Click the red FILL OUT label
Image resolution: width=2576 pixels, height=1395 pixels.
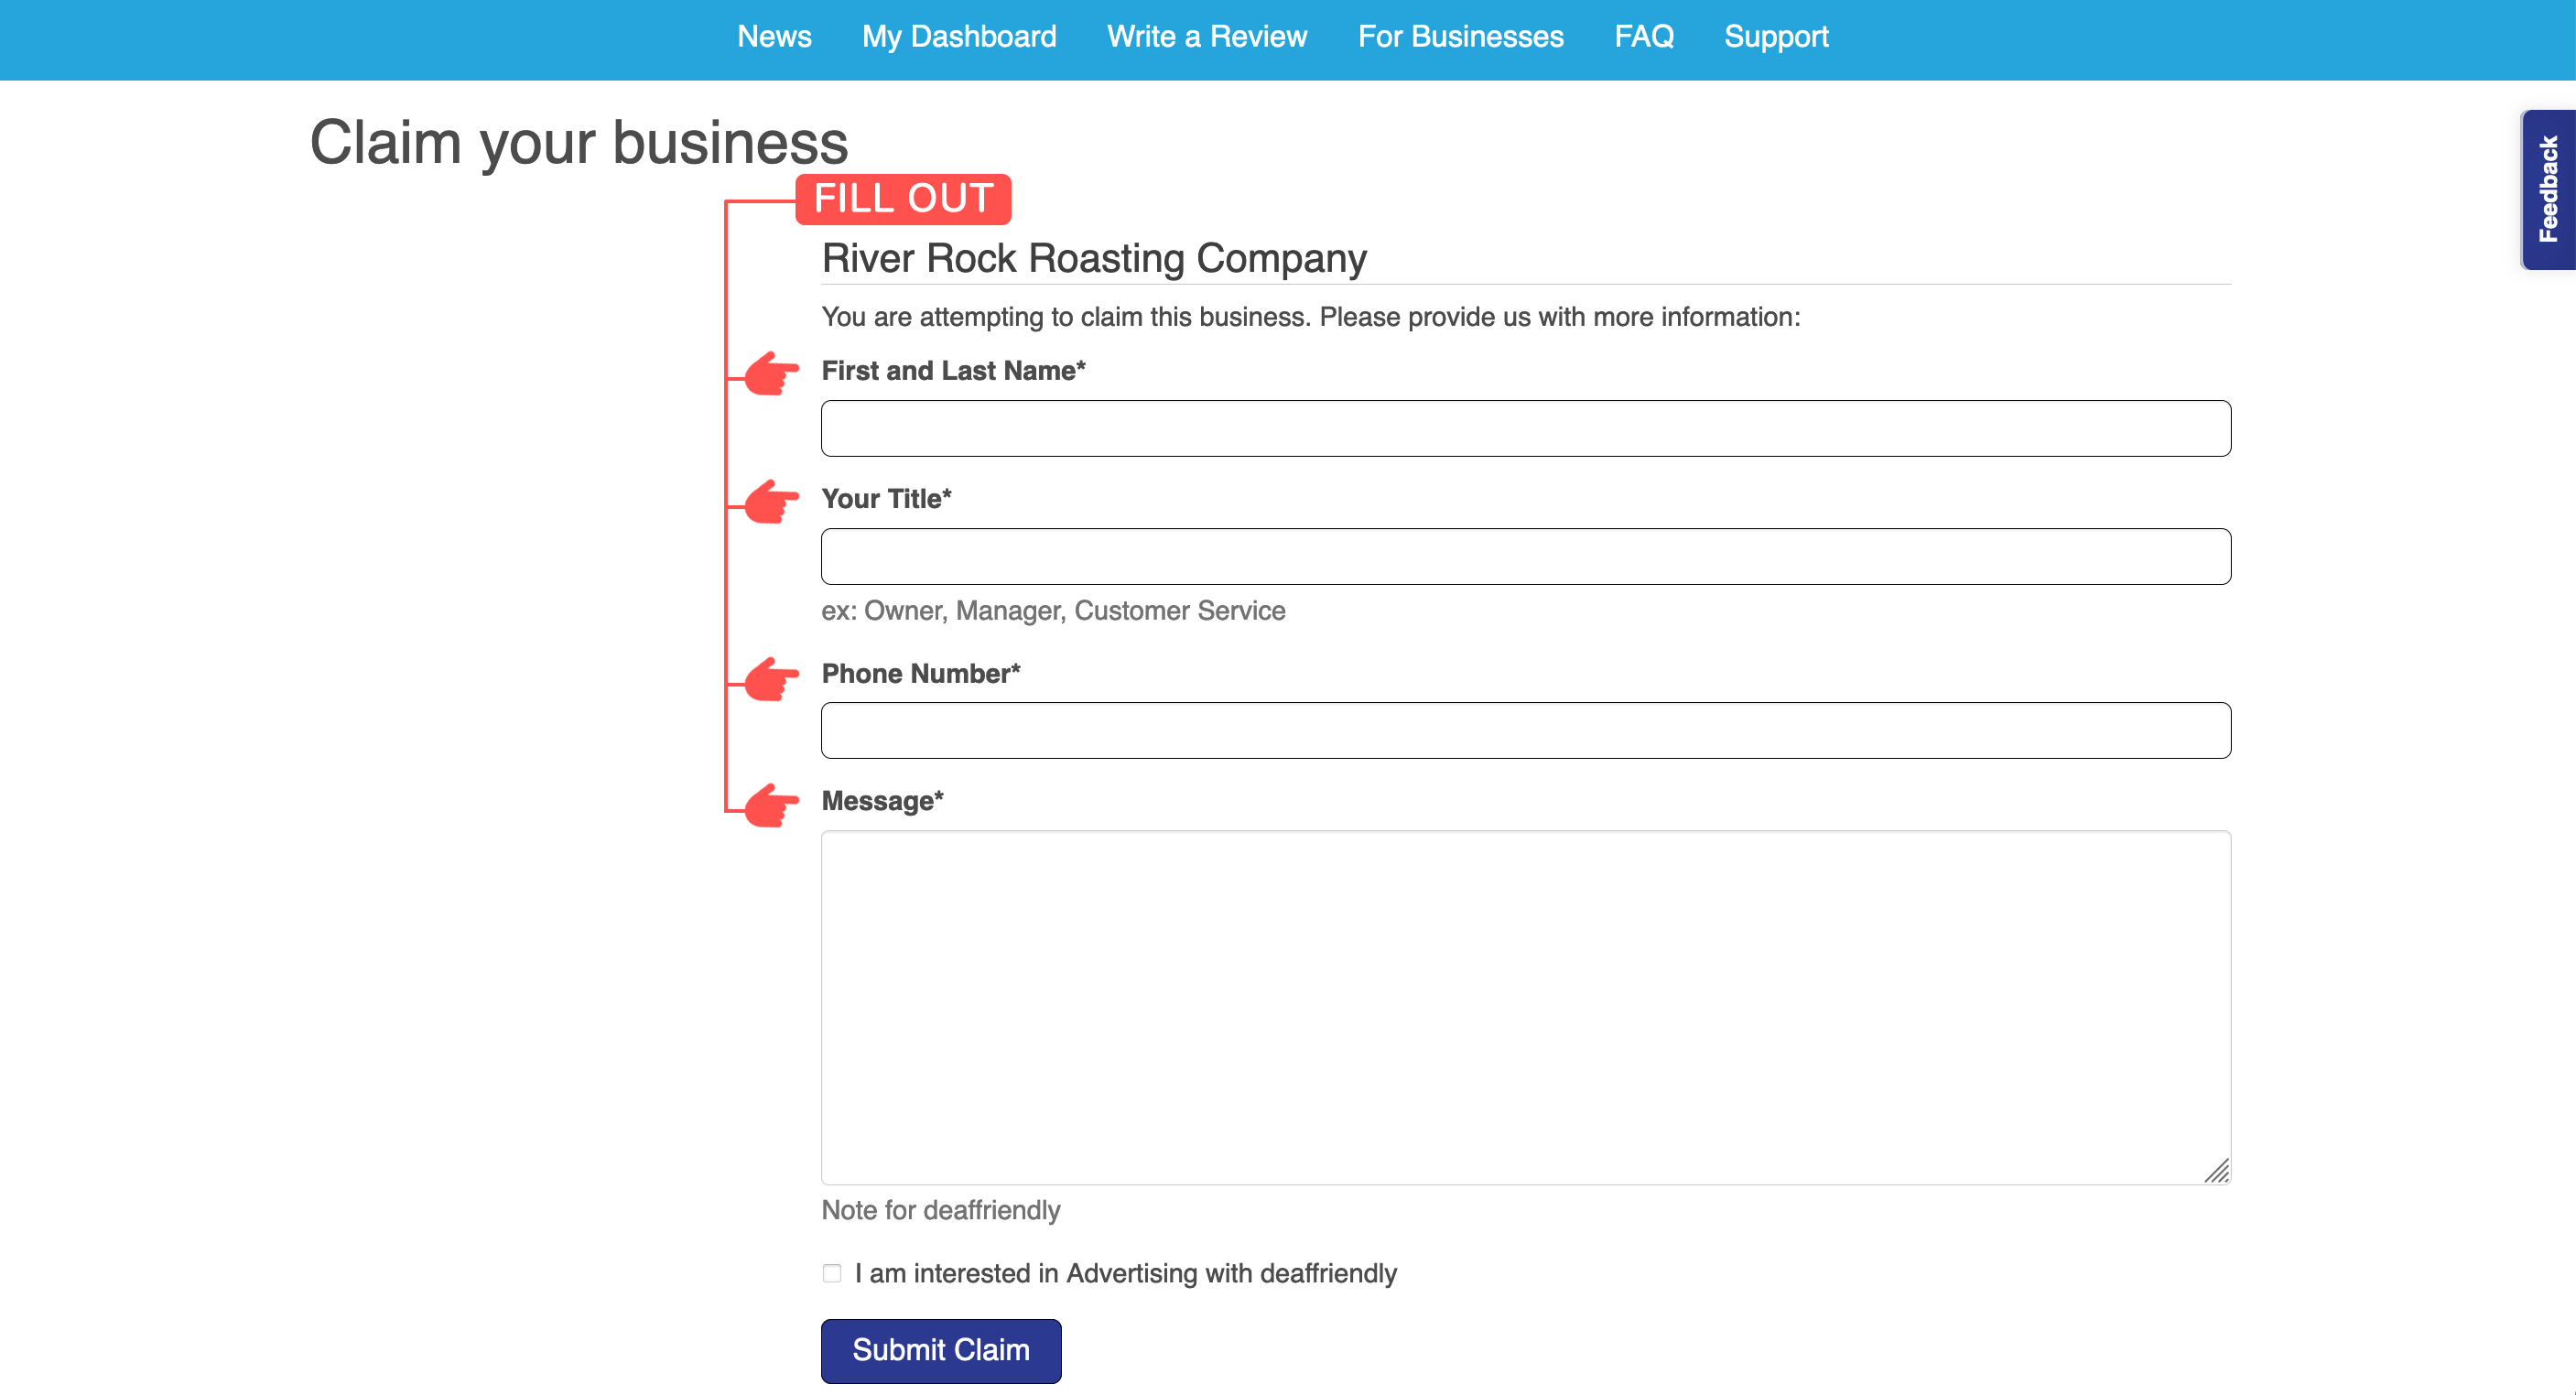[x=903, y=199]
